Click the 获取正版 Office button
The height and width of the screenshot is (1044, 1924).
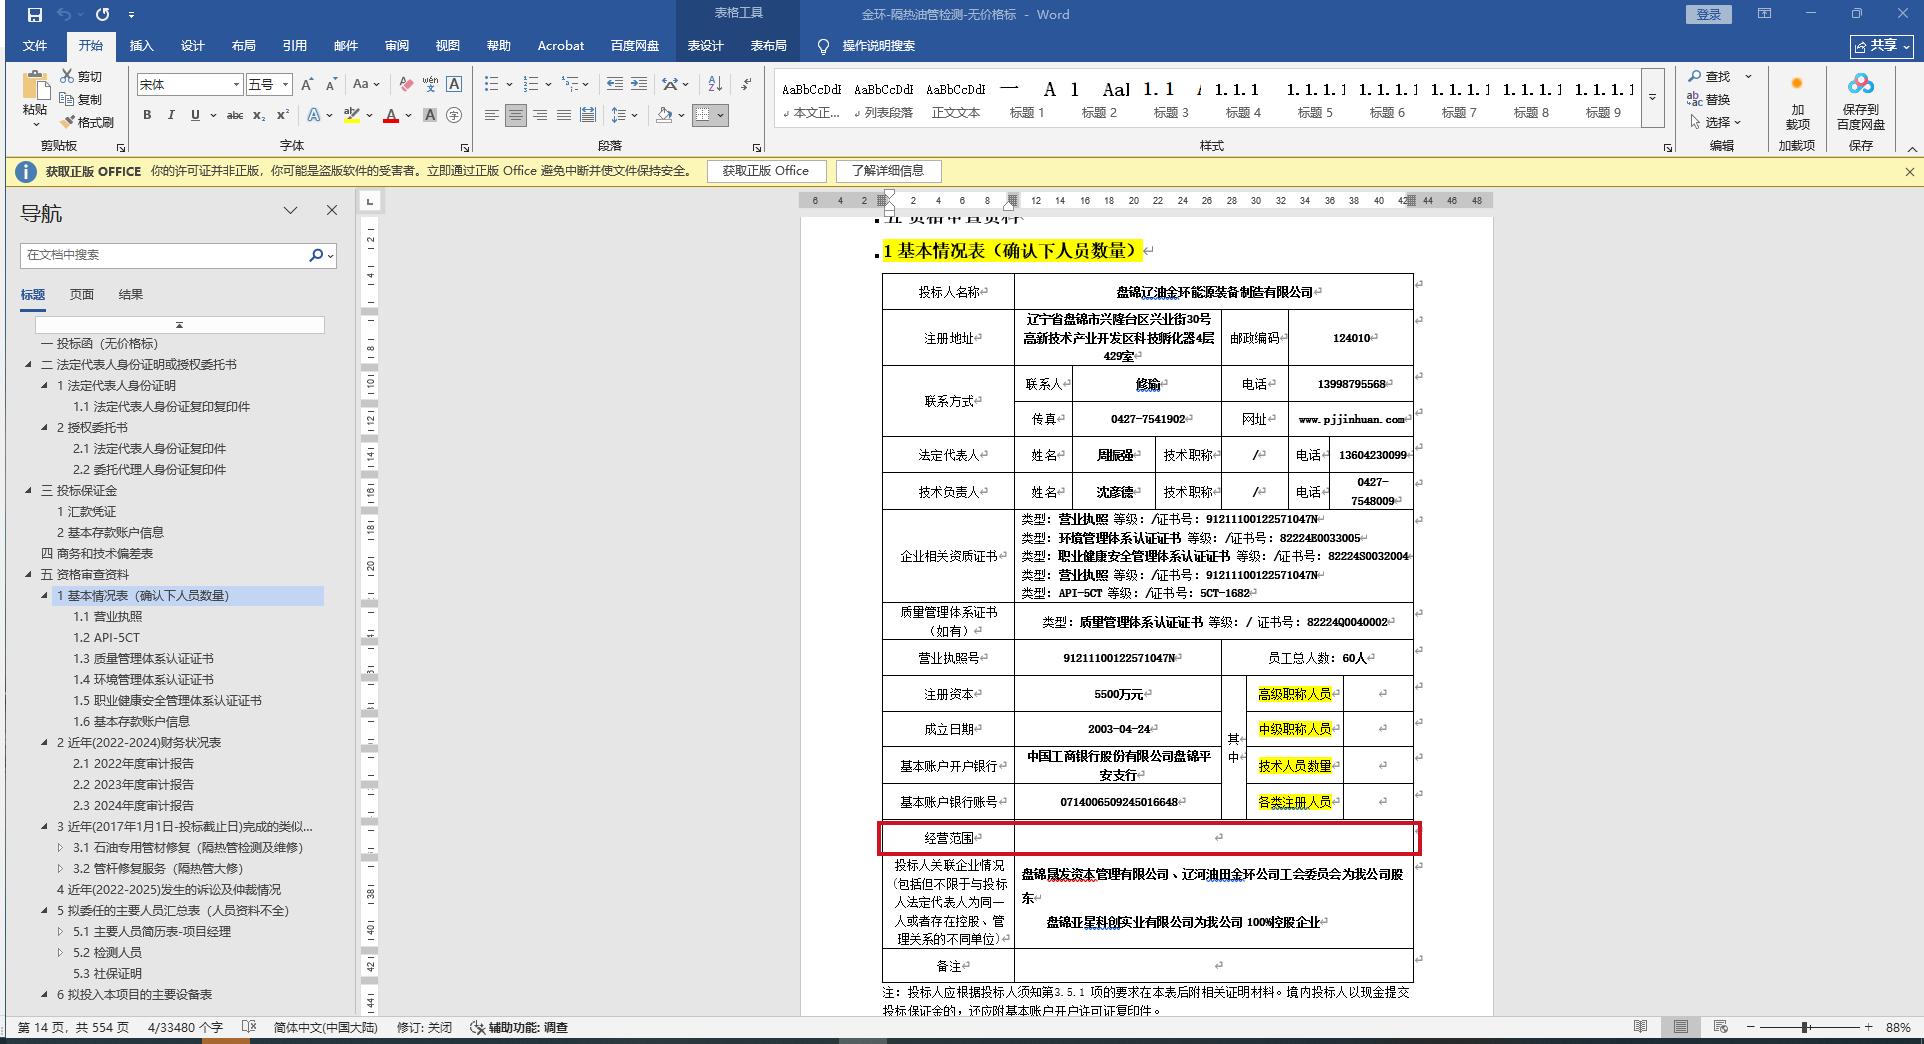click(x=765, y=171)
